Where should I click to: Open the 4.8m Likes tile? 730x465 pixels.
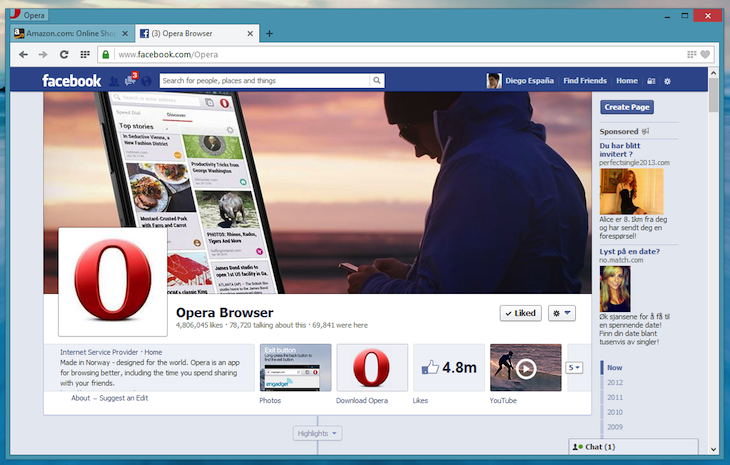[449, 368]
